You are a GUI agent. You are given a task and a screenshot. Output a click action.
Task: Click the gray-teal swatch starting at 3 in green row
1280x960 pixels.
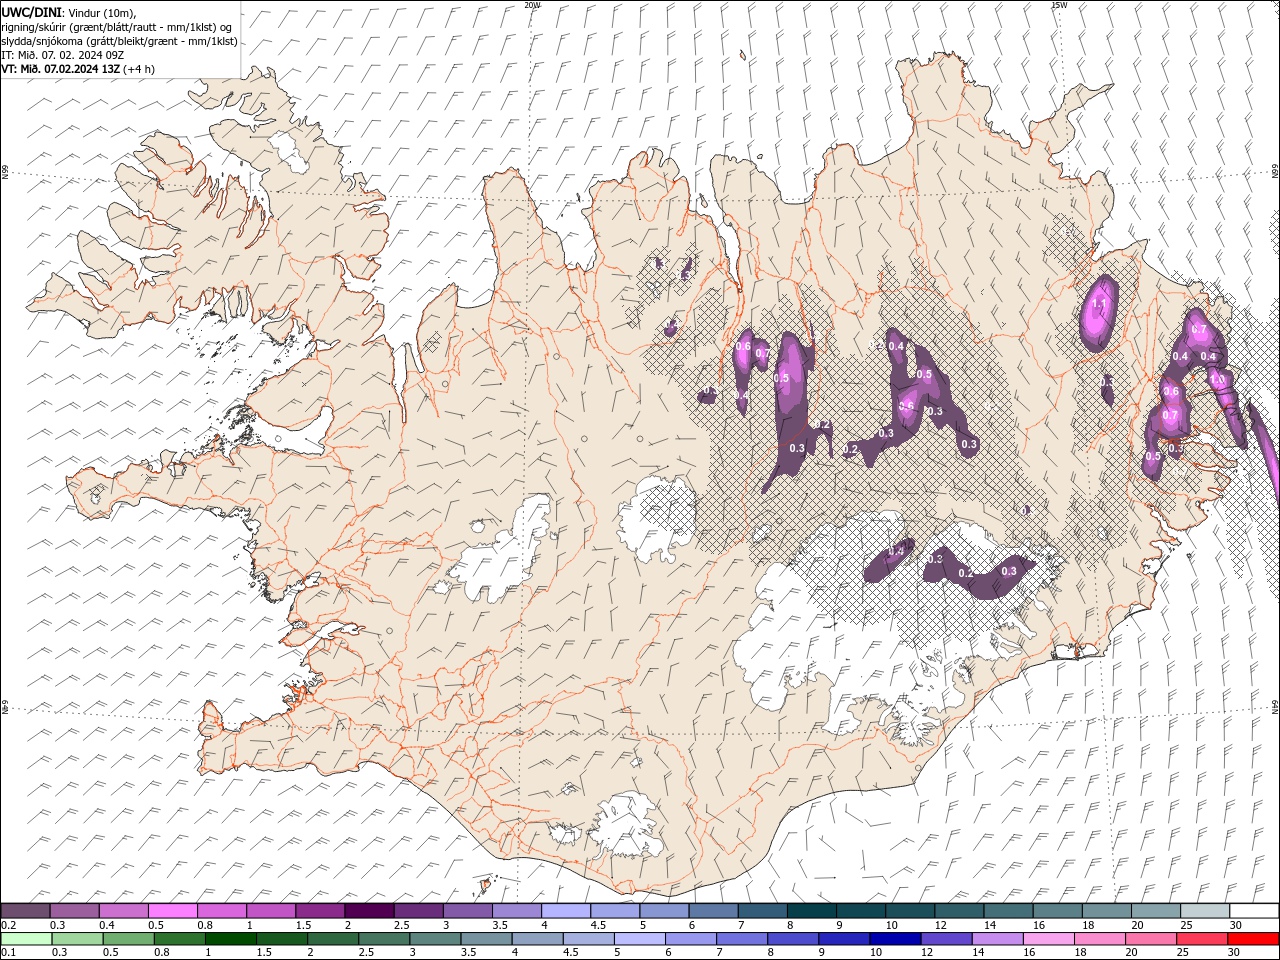pos(434,939)
